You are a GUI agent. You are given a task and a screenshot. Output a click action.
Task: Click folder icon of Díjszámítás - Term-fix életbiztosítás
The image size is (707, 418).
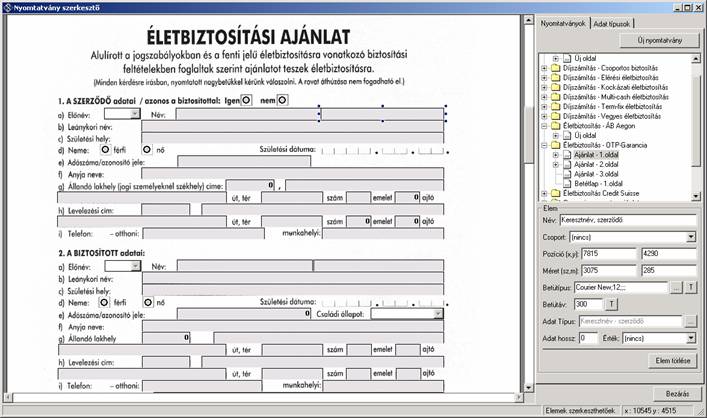click(556, 106)
